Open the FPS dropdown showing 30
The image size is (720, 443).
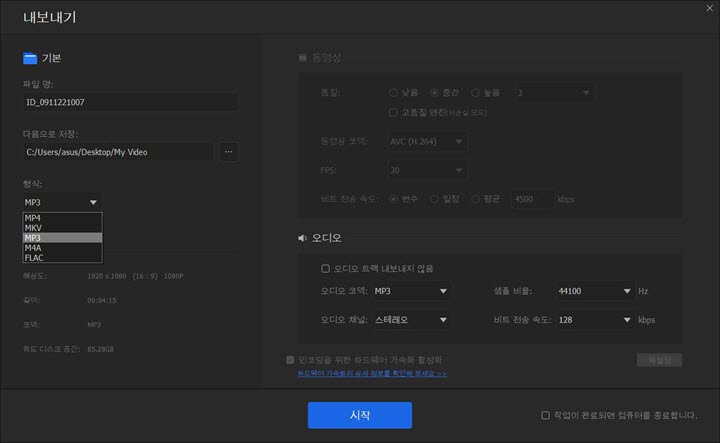pos(427,170)
